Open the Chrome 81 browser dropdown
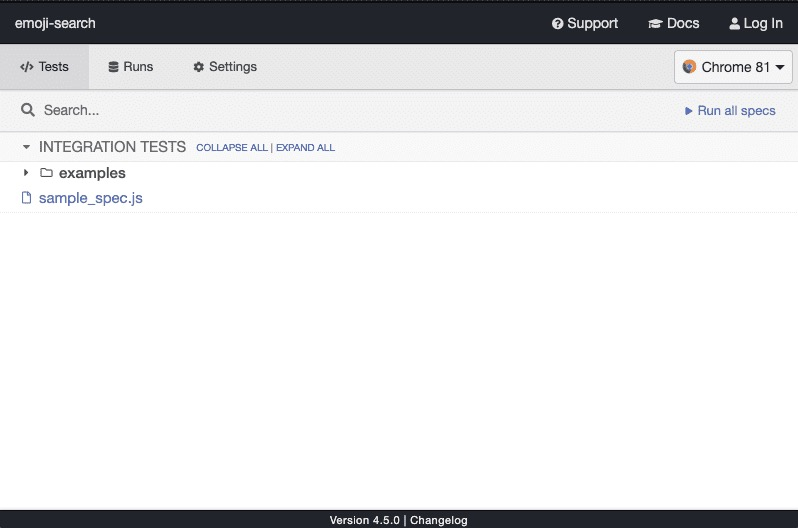Screen dimensions: 798x528 click(733, 67)
